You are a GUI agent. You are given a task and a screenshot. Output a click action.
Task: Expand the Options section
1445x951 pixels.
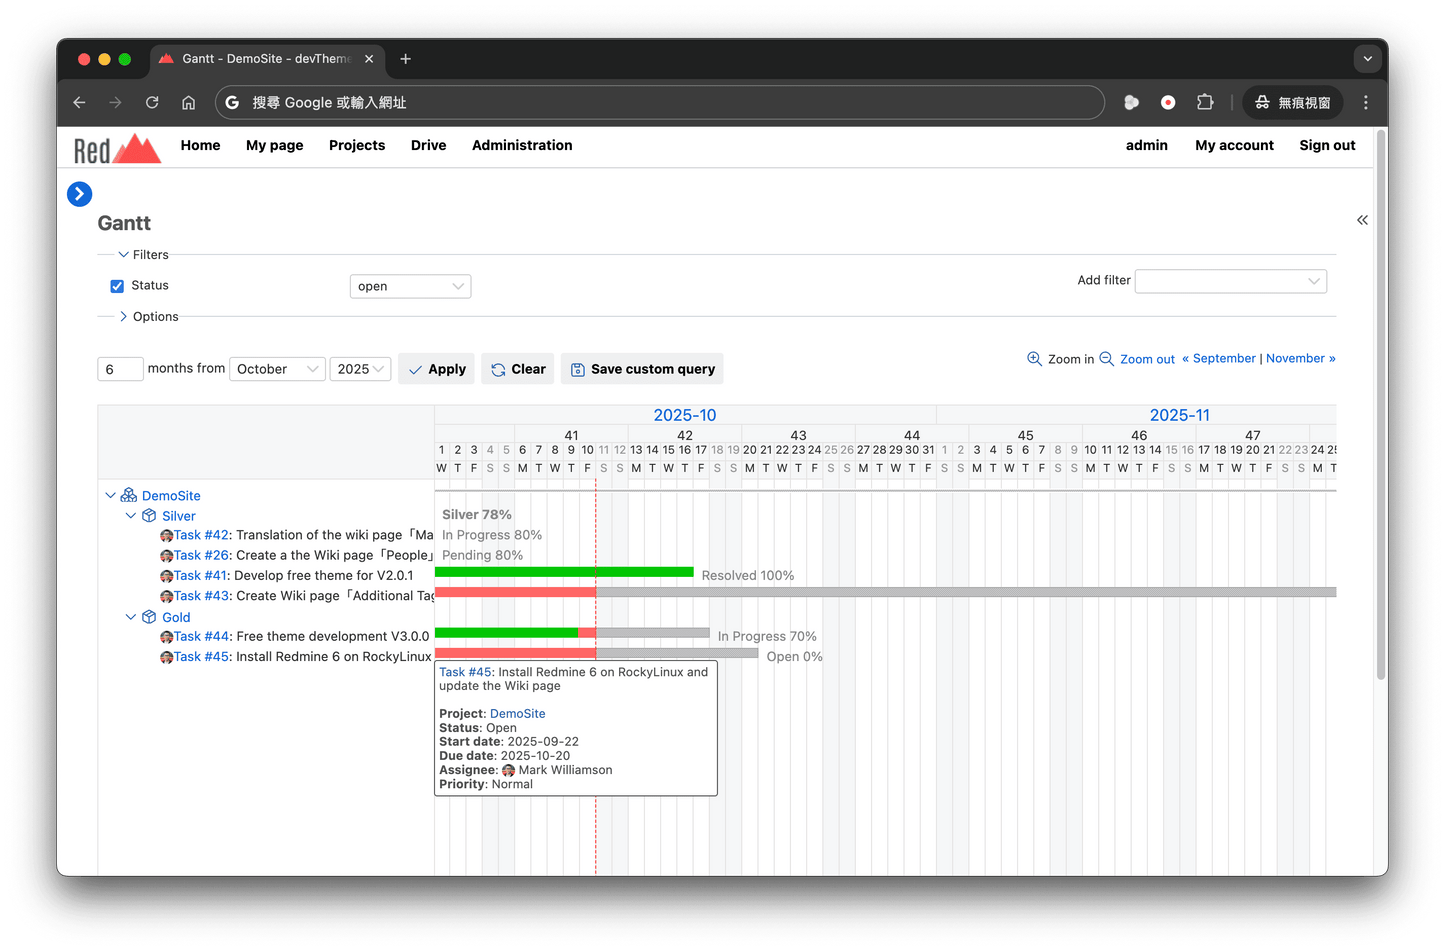coord(124,317)
